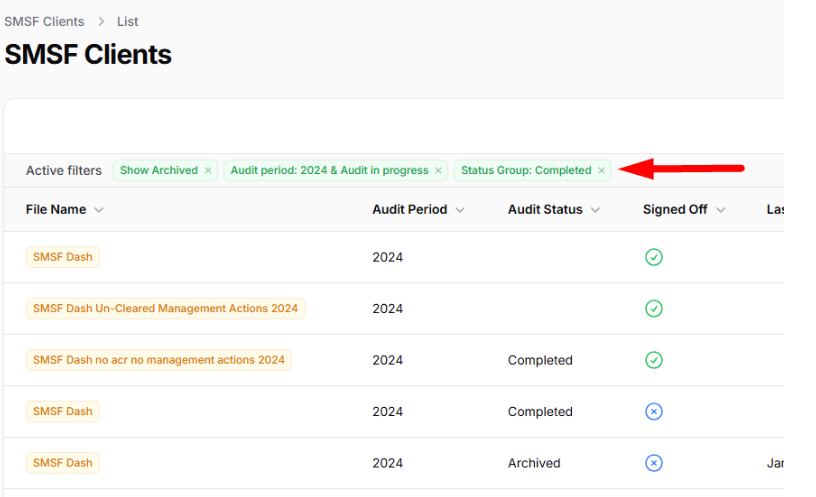Open SMSF Dash no acr no management actions 2024

pyautogui.click(x=159, y=360)
